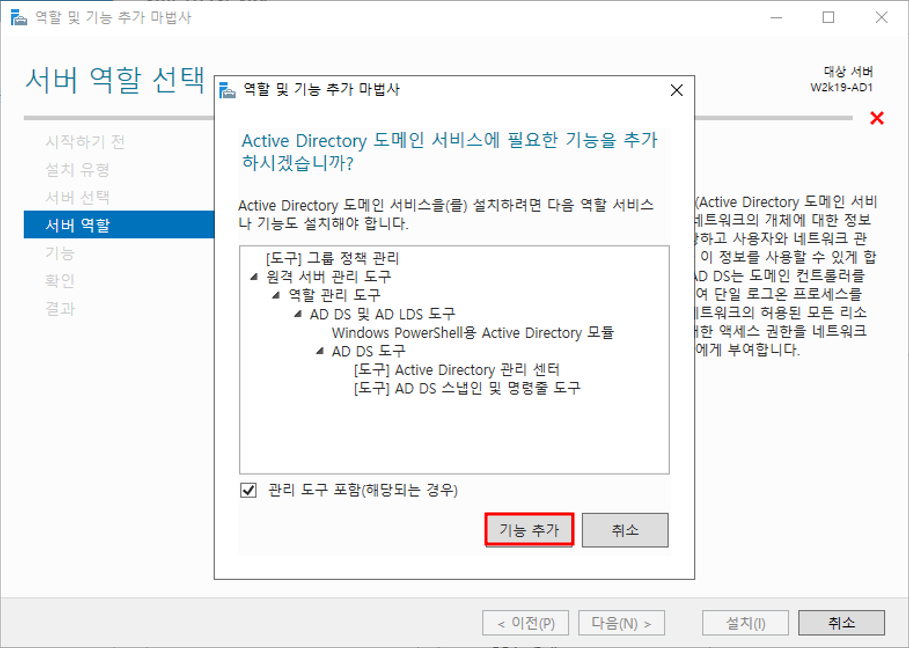Select [도구] 그룹 정책 관리 row
This screenshot has height=648, width=909.
(333, 259)
